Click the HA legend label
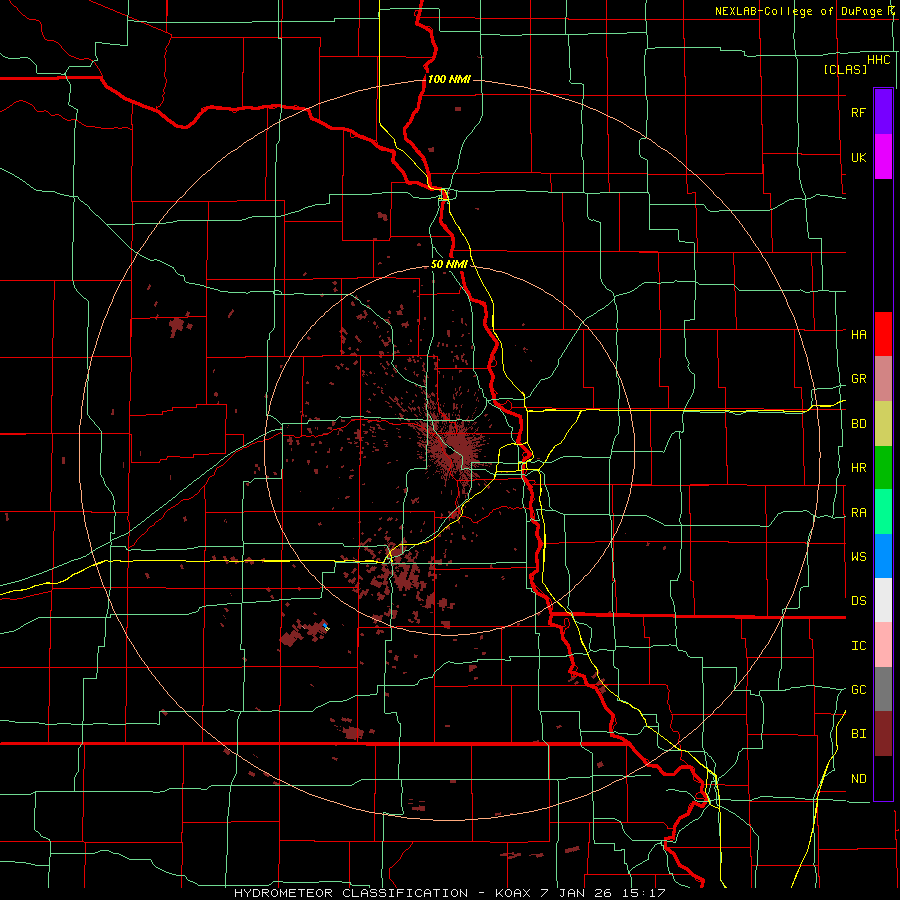 [x=858, y=334]
